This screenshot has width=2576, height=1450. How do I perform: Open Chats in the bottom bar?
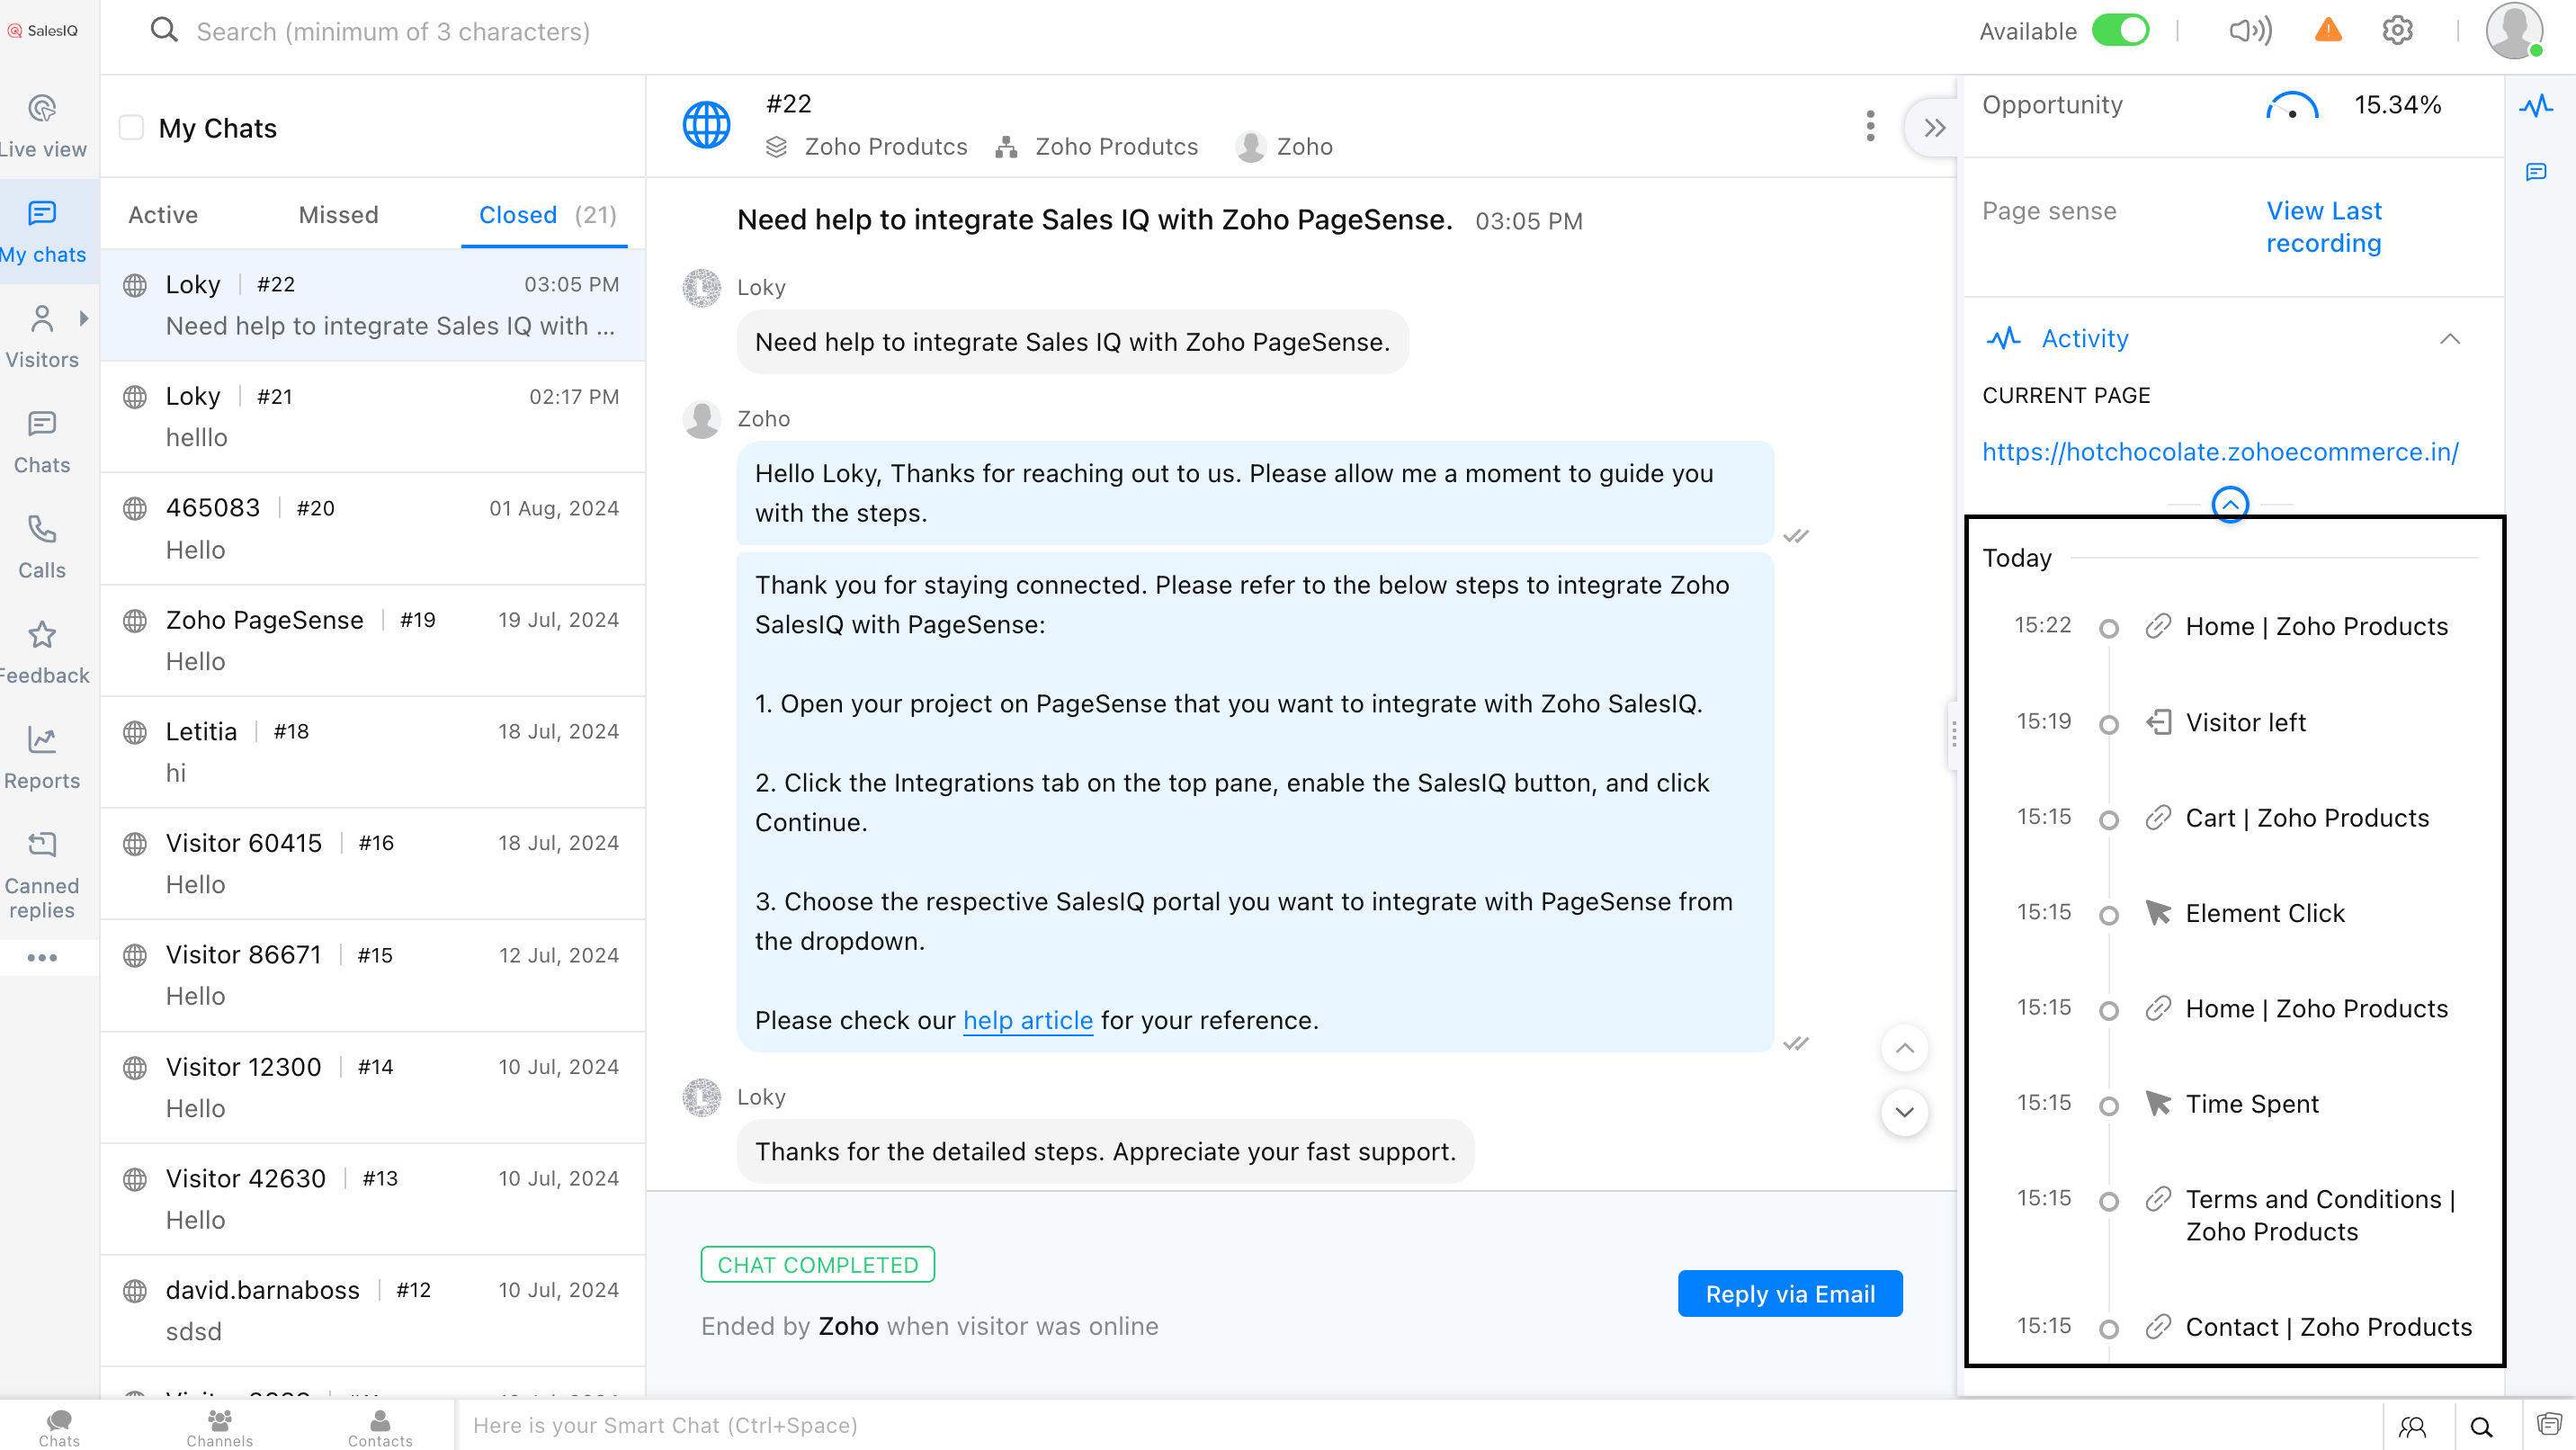(x=59, y=1427)
